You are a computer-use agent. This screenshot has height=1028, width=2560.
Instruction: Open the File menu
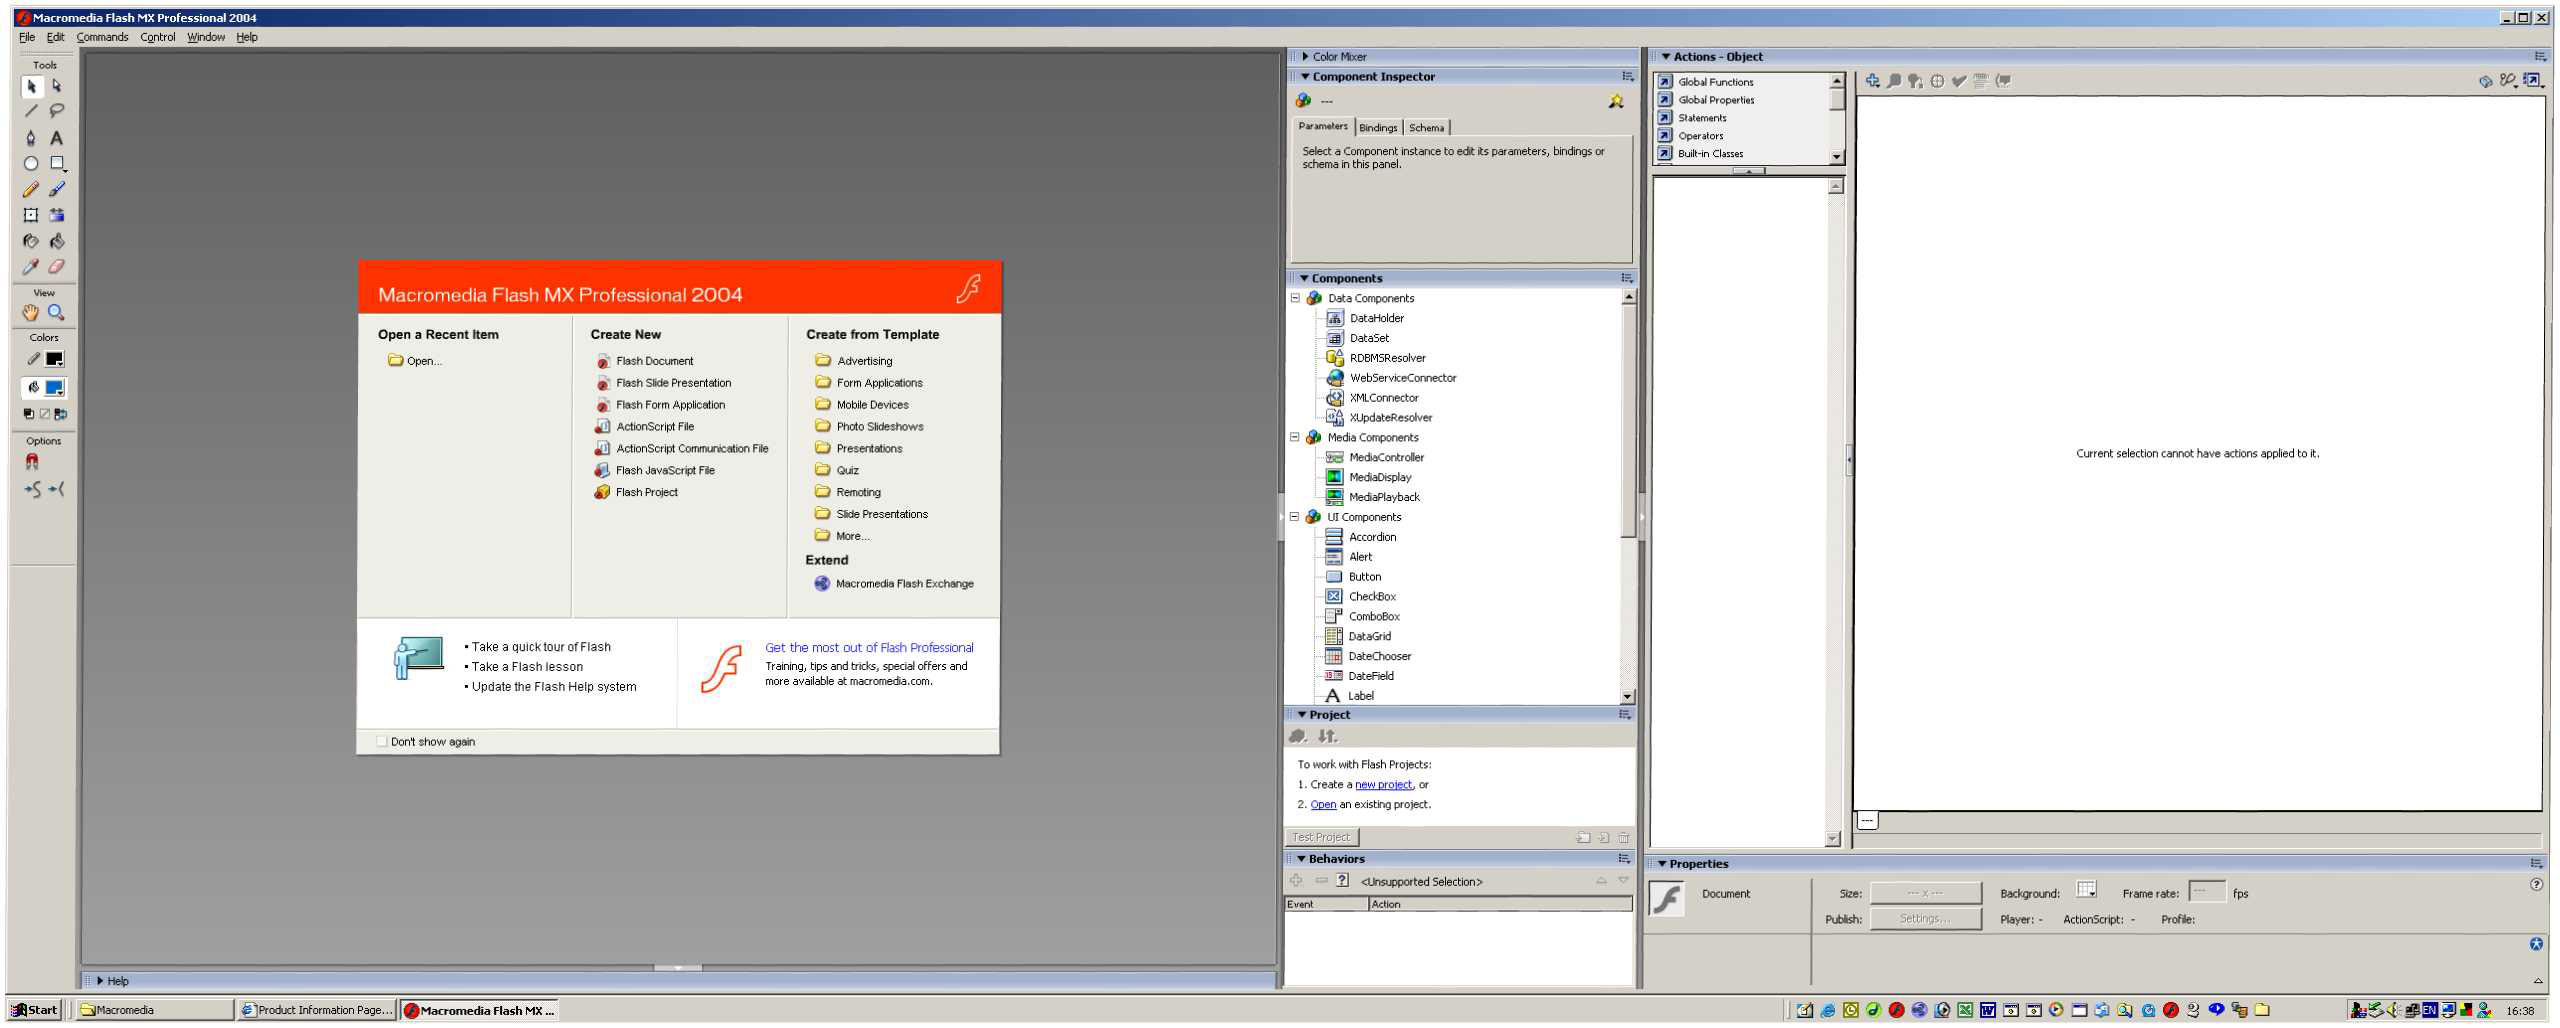(x=27, y=37)
